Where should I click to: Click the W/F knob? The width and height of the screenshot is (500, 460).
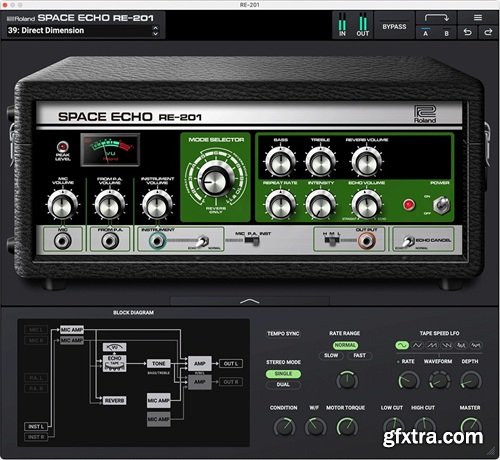(x=315, y=426)
